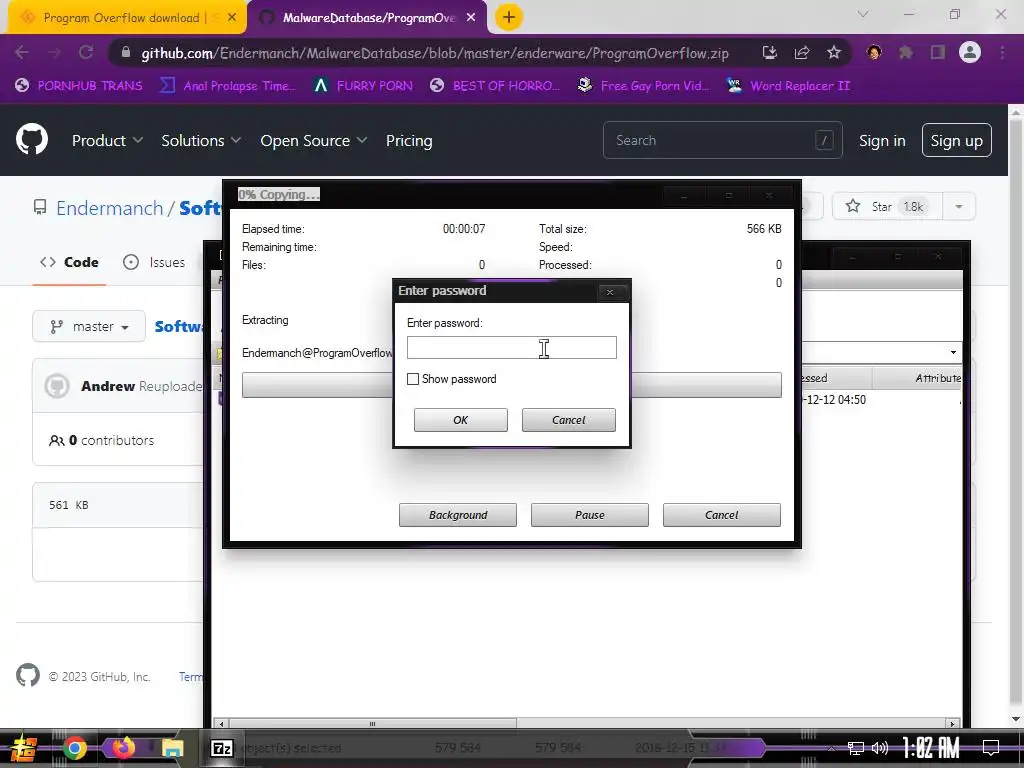Cancel the extraction in Copying window
The image size is (1024, 768).
722,515
